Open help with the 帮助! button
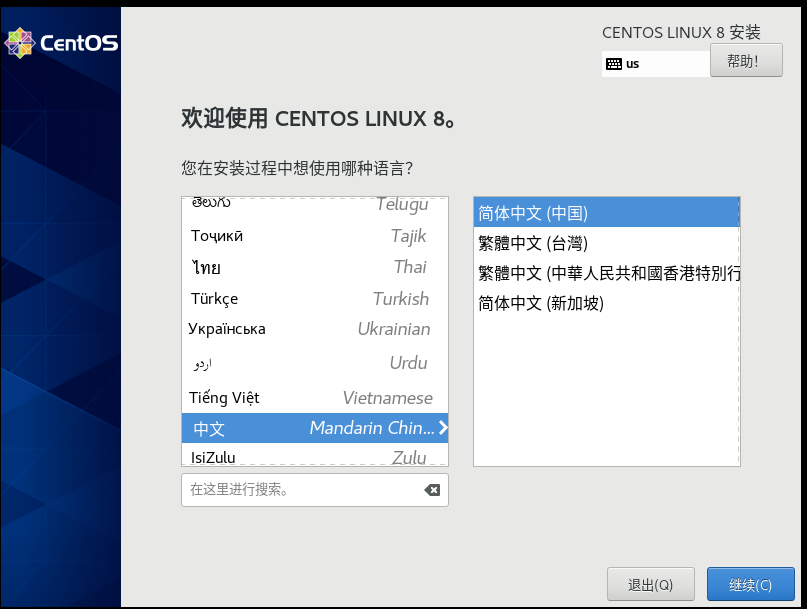This screenshot has height=609, width=807. 746,60
